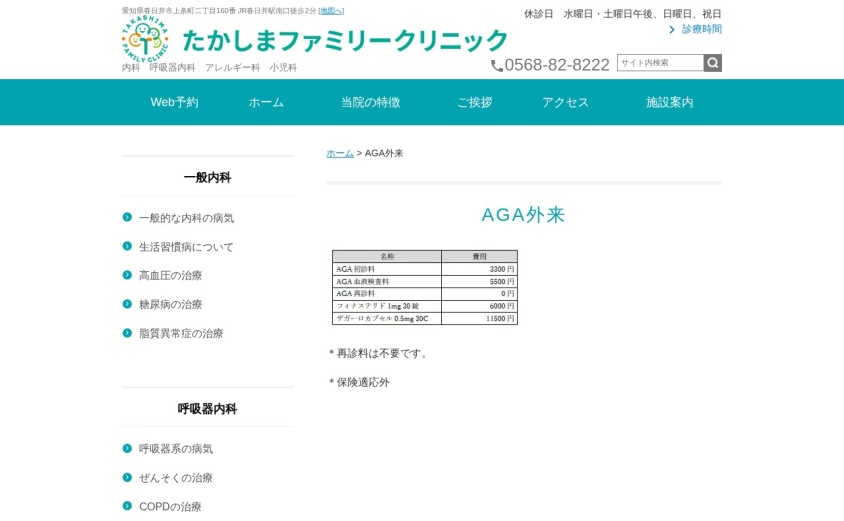Click the AGA外来 page heading
Image resolution: width=844 pixels, height=521 pixels.
523,215
